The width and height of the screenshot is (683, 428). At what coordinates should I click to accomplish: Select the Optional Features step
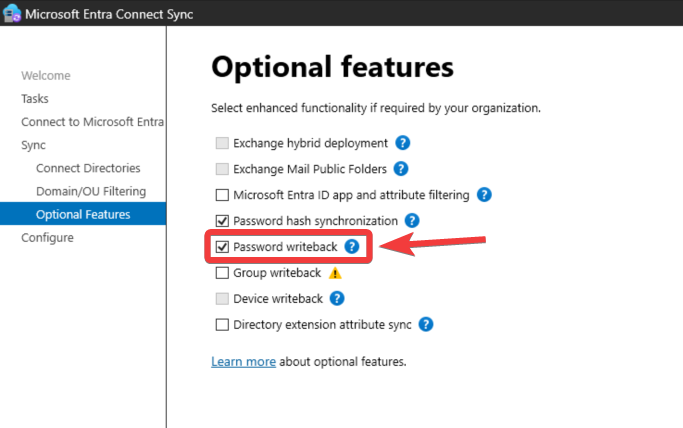pyautogui.click(x=83, y=214)
